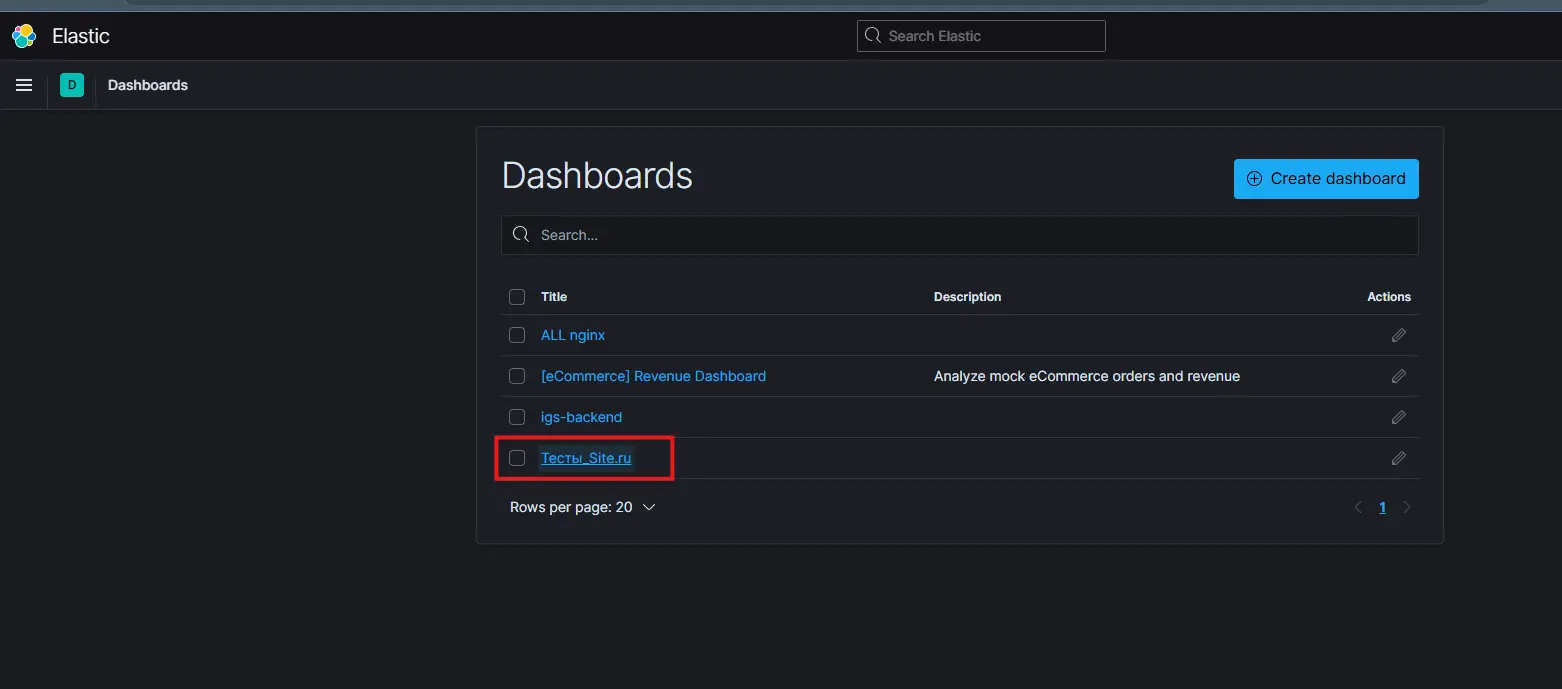Go to previous page arrow
Viewport: 1562px width, 689px height.
click(x=1358, y=507)
